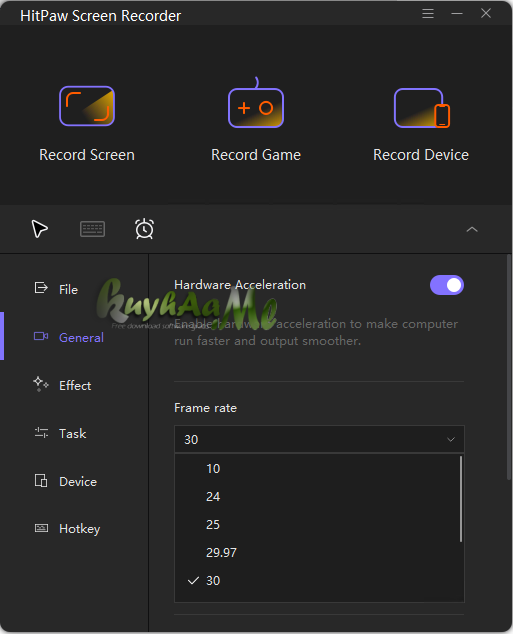The image size is (513, 634).
Task: Close the HitPaw Screen Recorder window
Action: 486,13
